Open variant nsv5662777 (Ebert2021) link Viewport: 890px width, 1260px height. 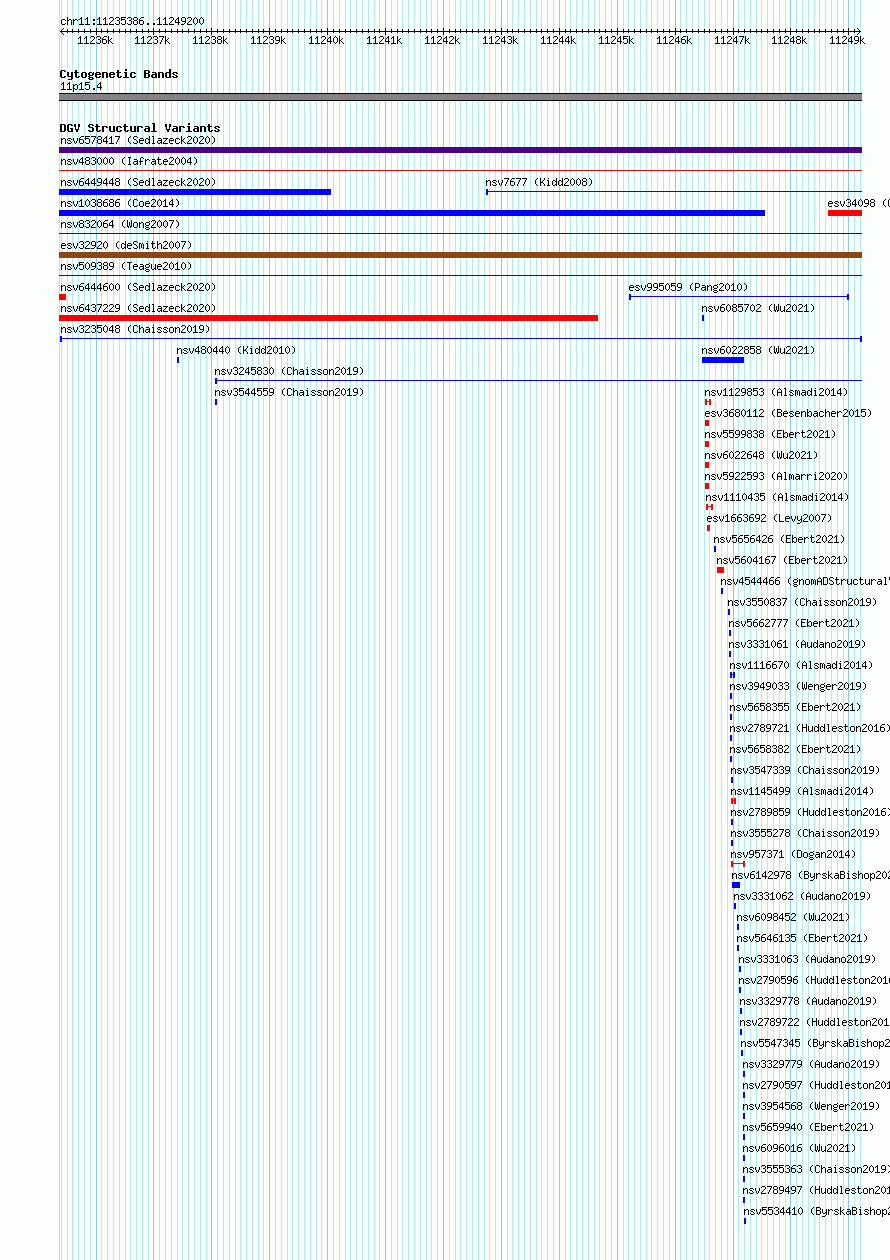coord(794,623)
